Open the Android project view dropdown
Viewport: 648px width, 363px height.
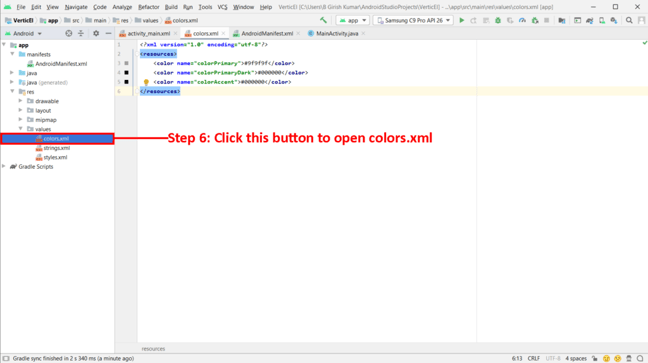pyautogui.click(x=24, y=33)
